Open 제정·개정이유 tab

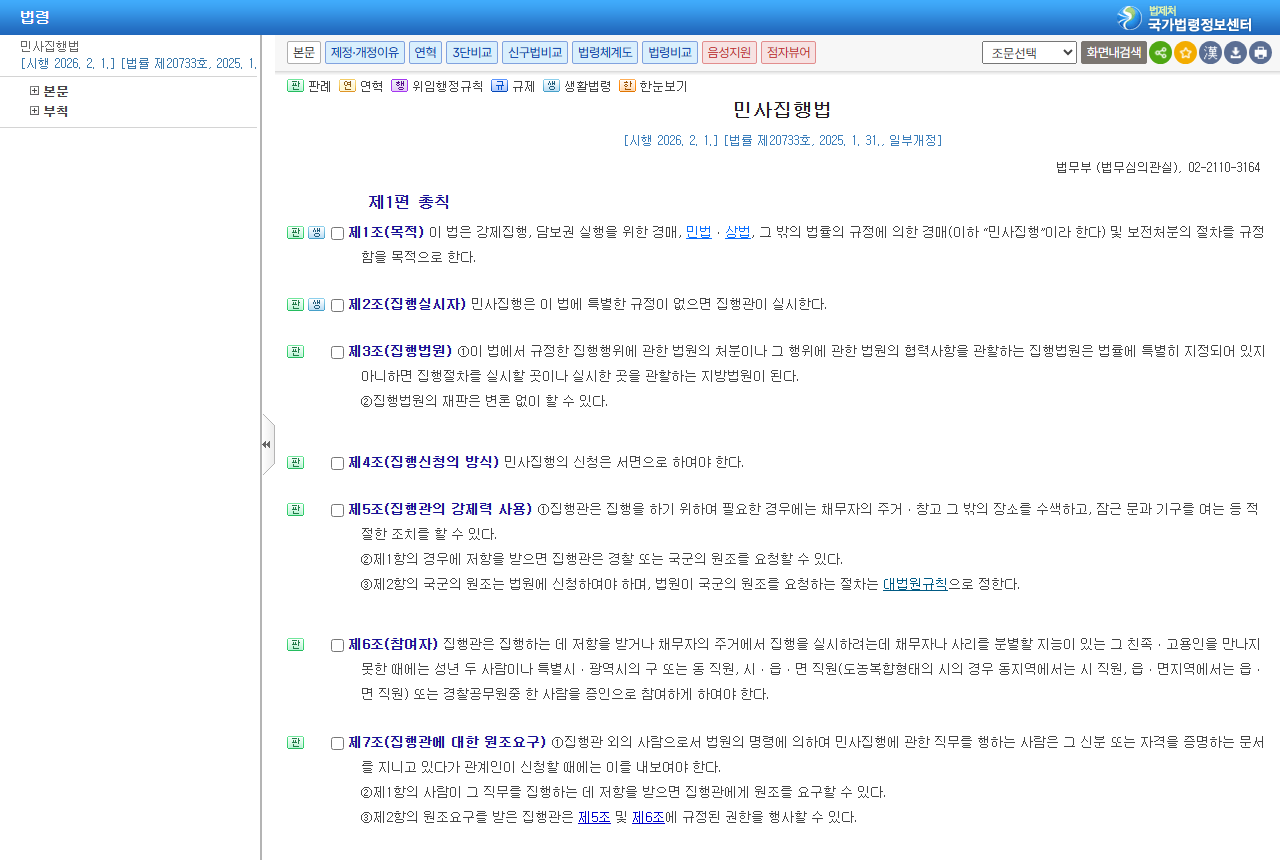[x=365, y=52]
